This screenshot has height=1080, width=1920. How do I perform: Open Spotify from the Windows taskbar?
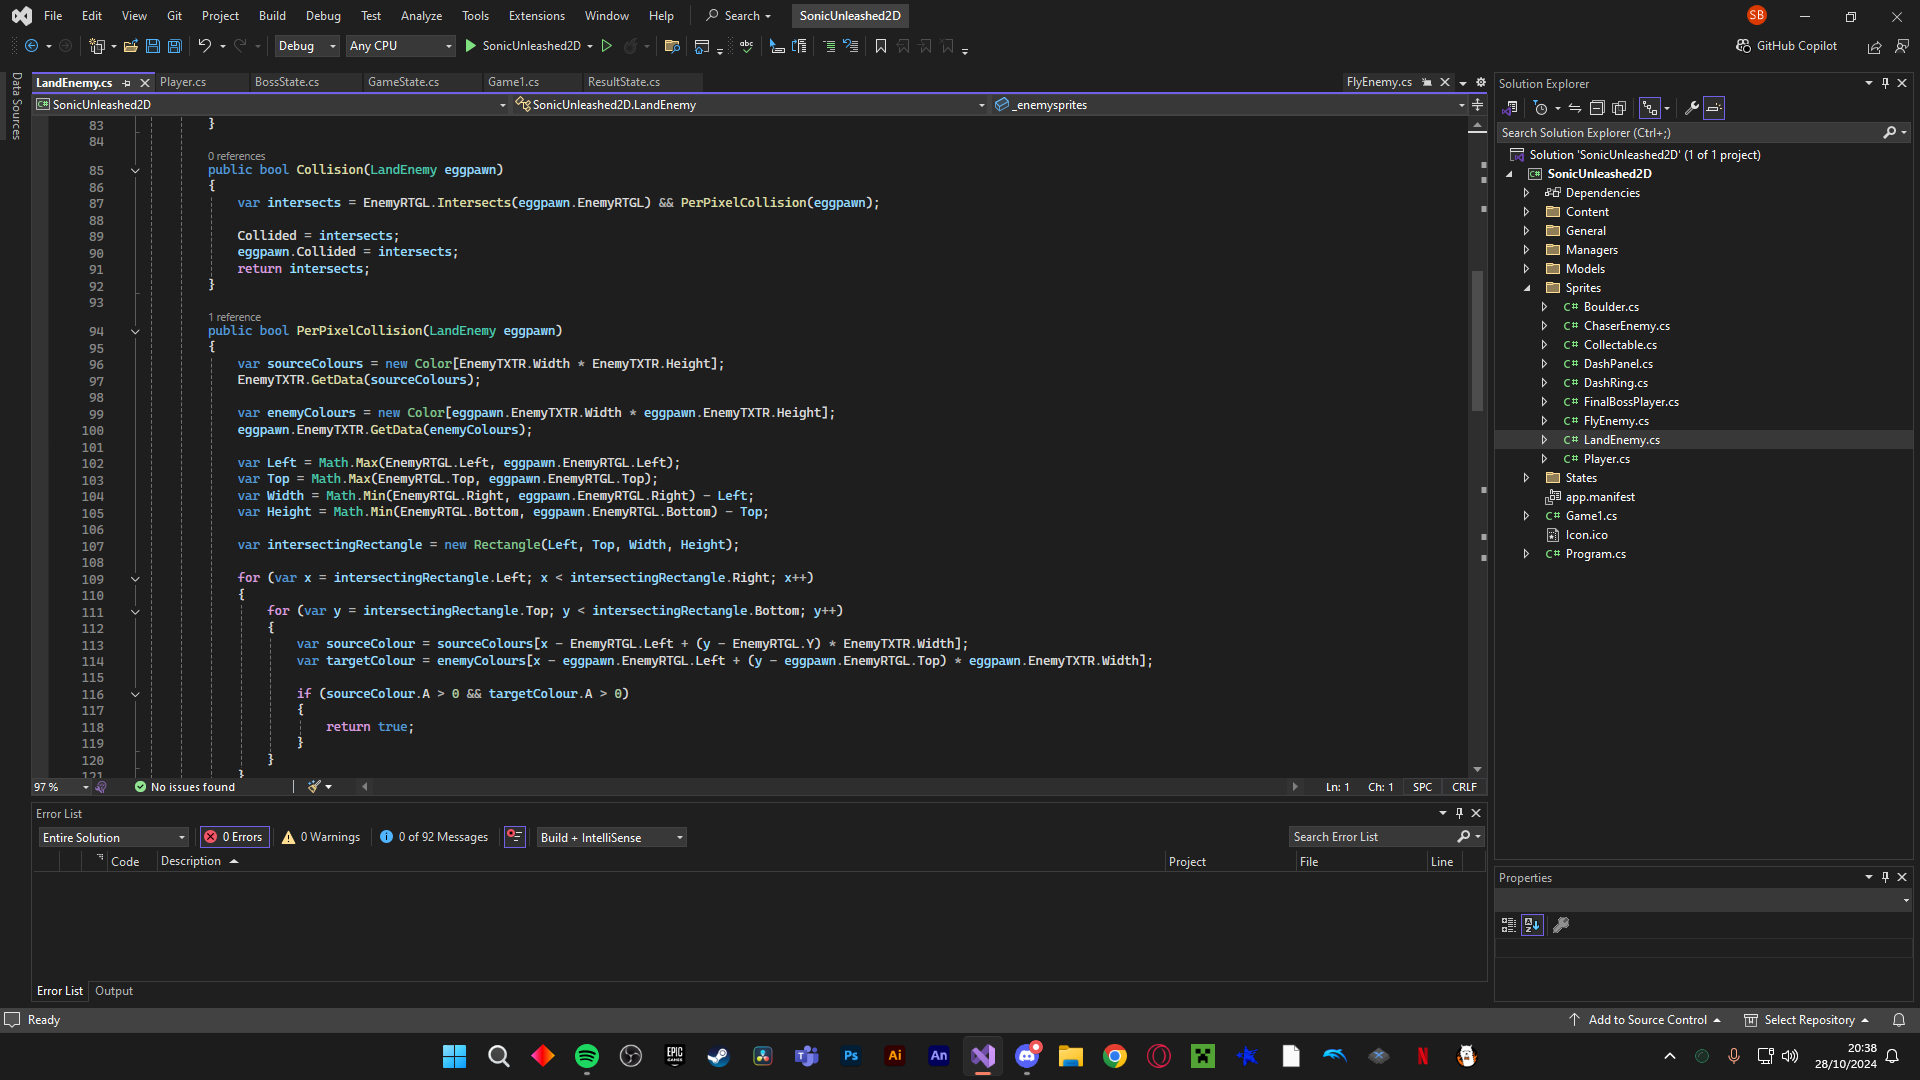pyautogui.click(x=587, y=1056)
